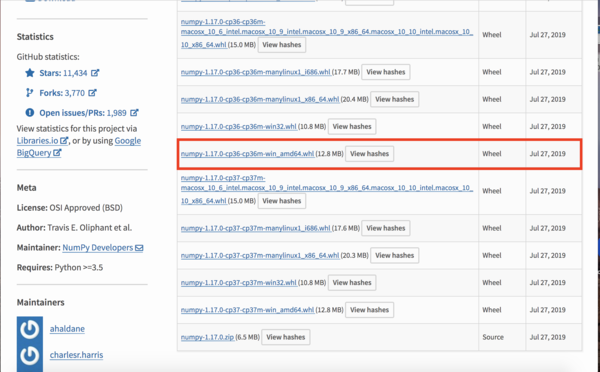Click License: OSI Approved (BSD) text
This screenshot has width=600, height=372.
[70, 208]
